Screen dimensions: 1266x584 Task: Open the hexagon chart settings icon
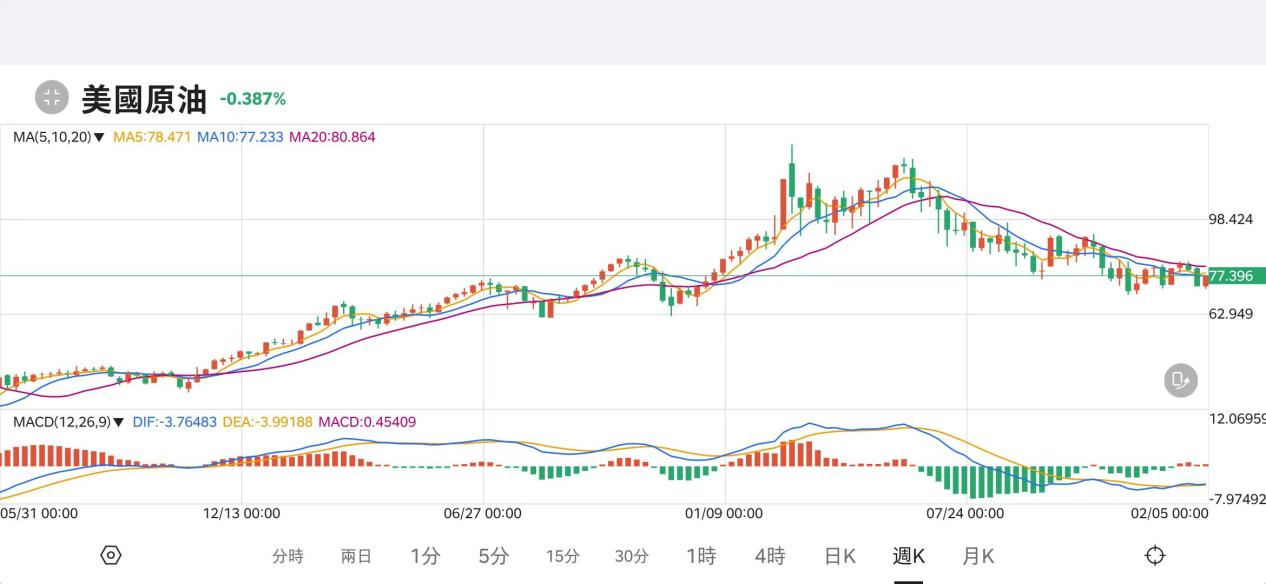[111, 555]
